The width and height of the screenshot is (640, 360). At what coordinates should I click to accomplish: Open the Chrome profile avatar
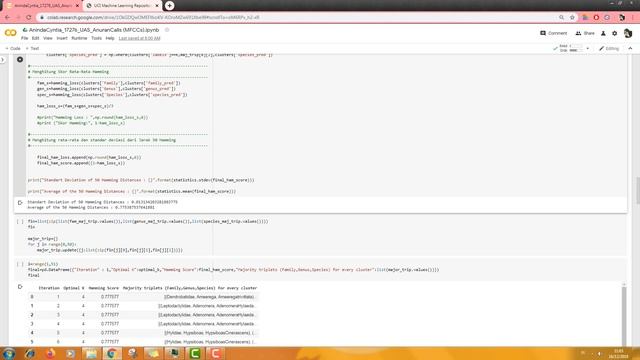(622, 18)
